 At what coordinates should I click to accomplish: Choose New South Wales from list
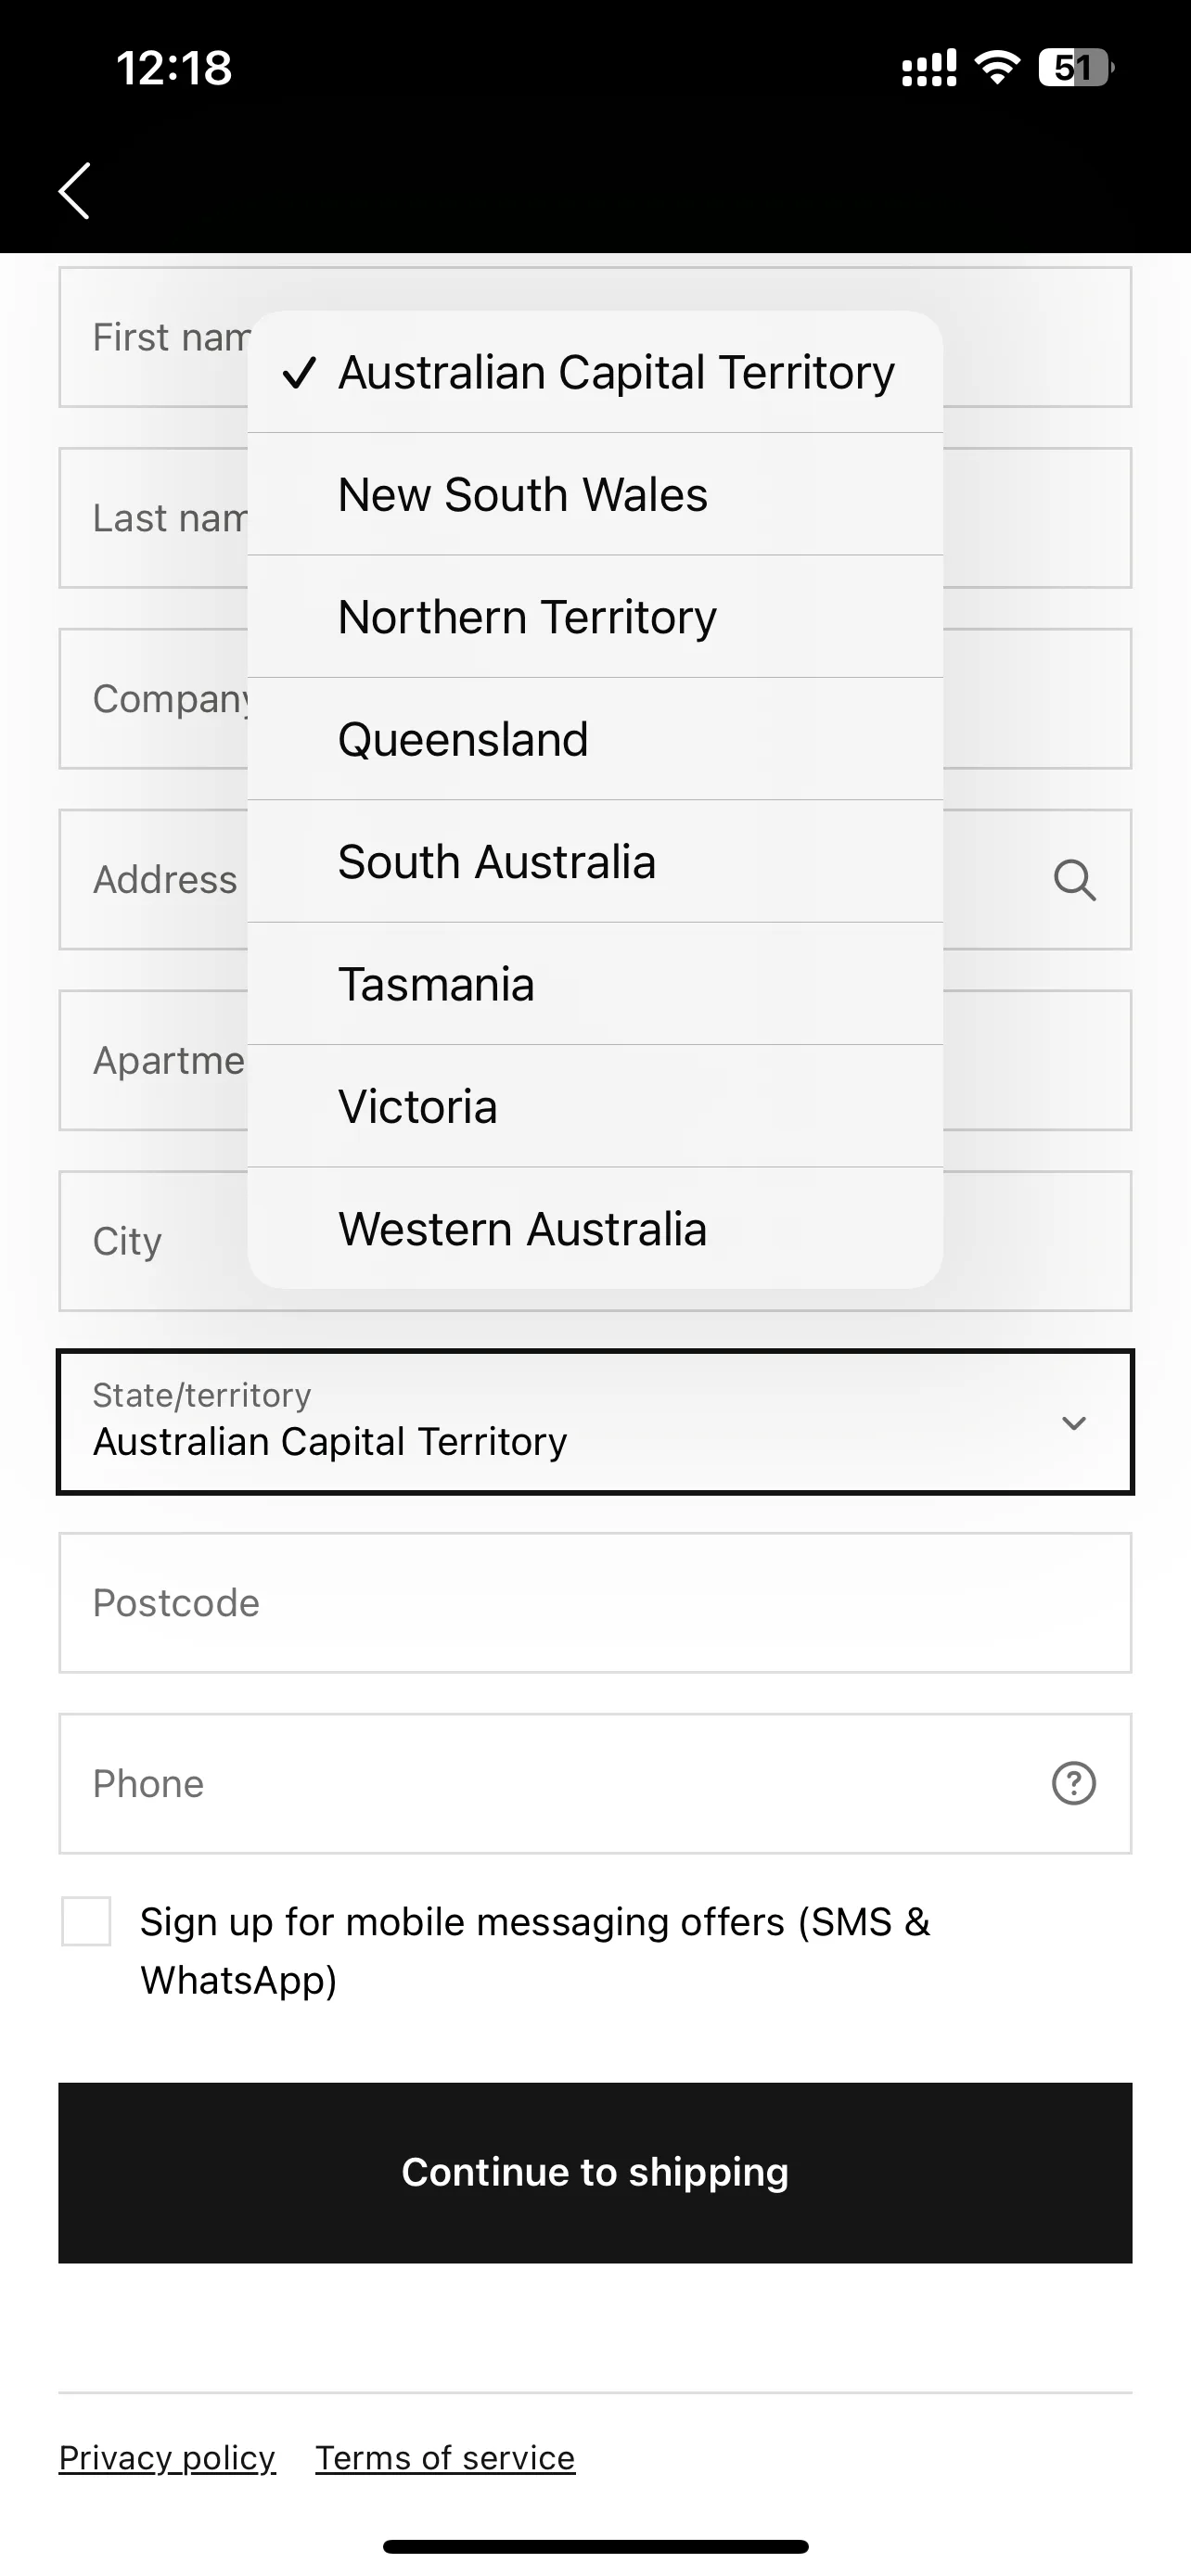(595, 494)
